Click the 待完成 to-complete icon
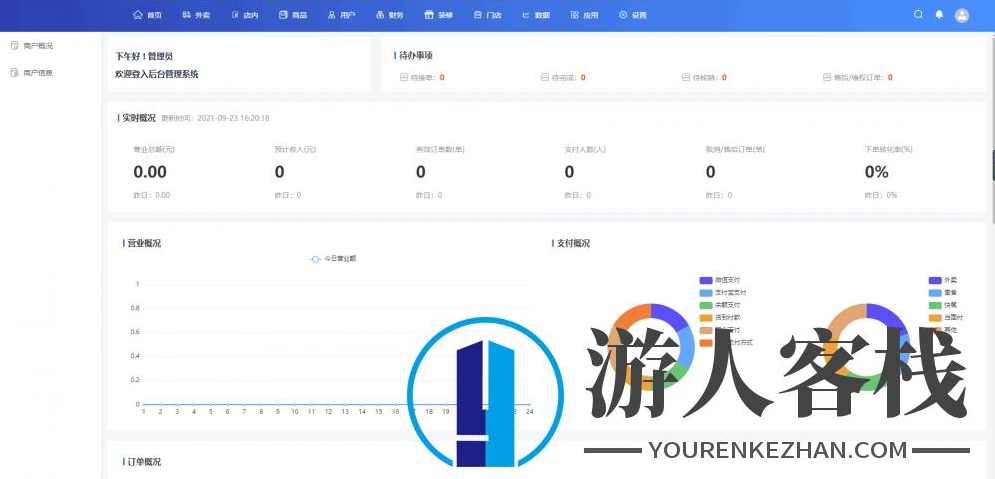Screen dimensions: 995x479 (x=544, y=77)
